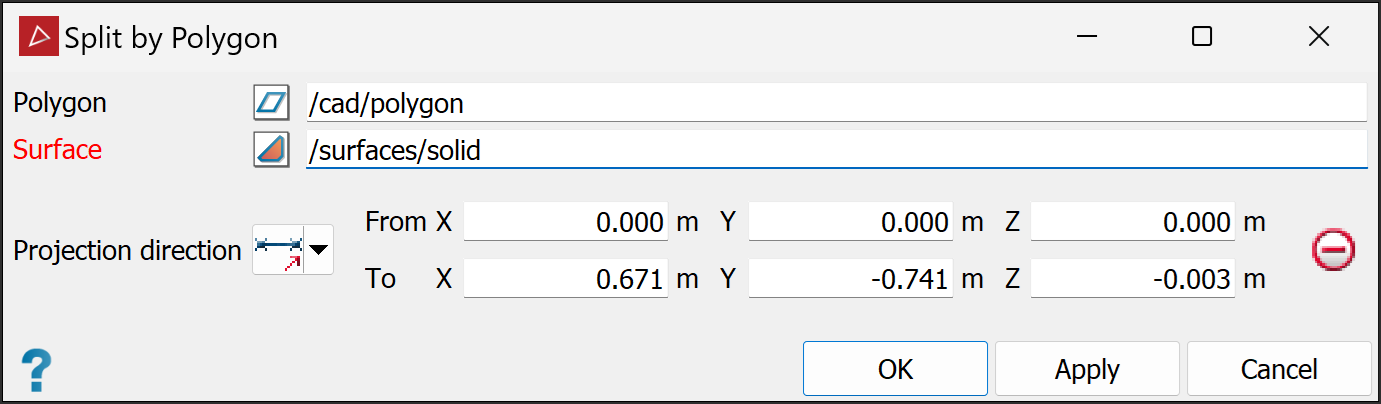This screenshot has width=1381, height=404.
Task: Expand the projection direction dropdown arrow
Action: (x=319, y=250)
